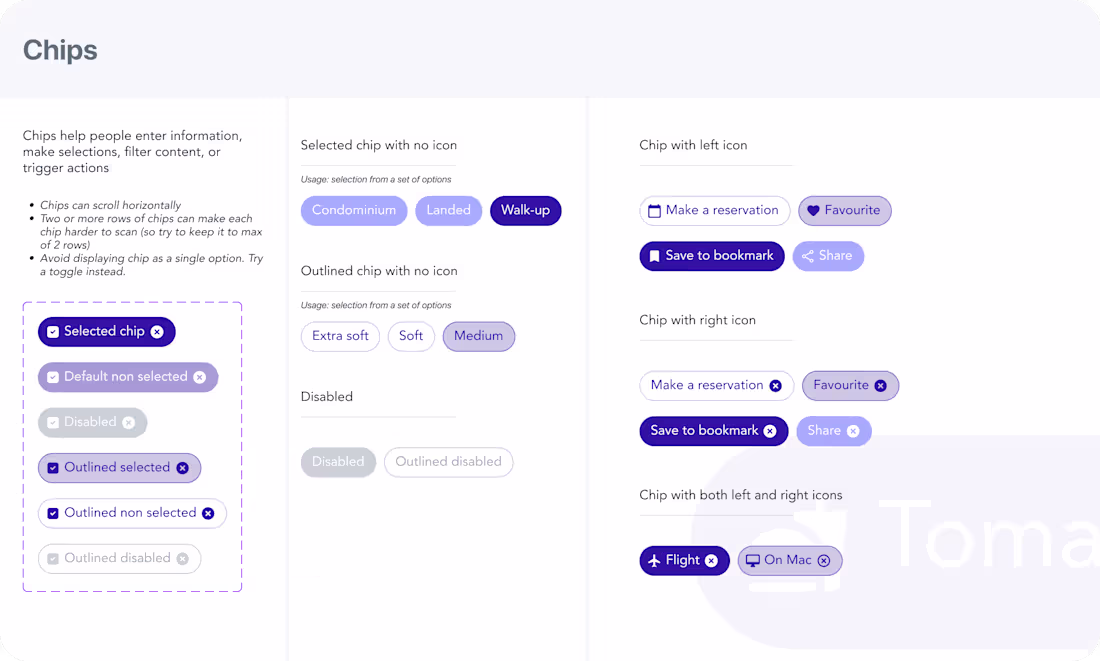Select the Condominium chip
Screen dimensions: 1100x661
(x=353, y=210)
